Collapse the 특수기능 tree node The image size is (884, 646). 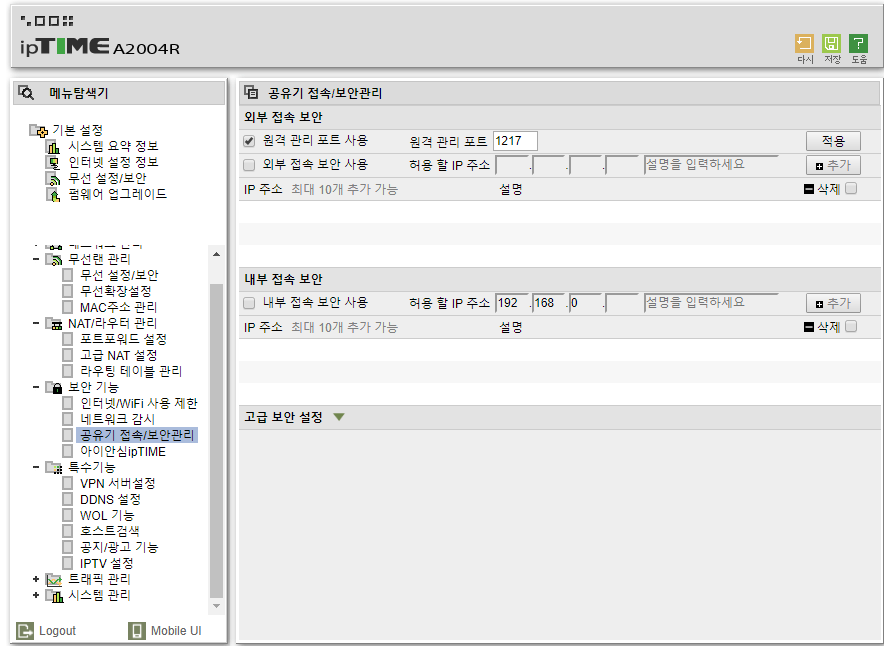pos(36,467)
